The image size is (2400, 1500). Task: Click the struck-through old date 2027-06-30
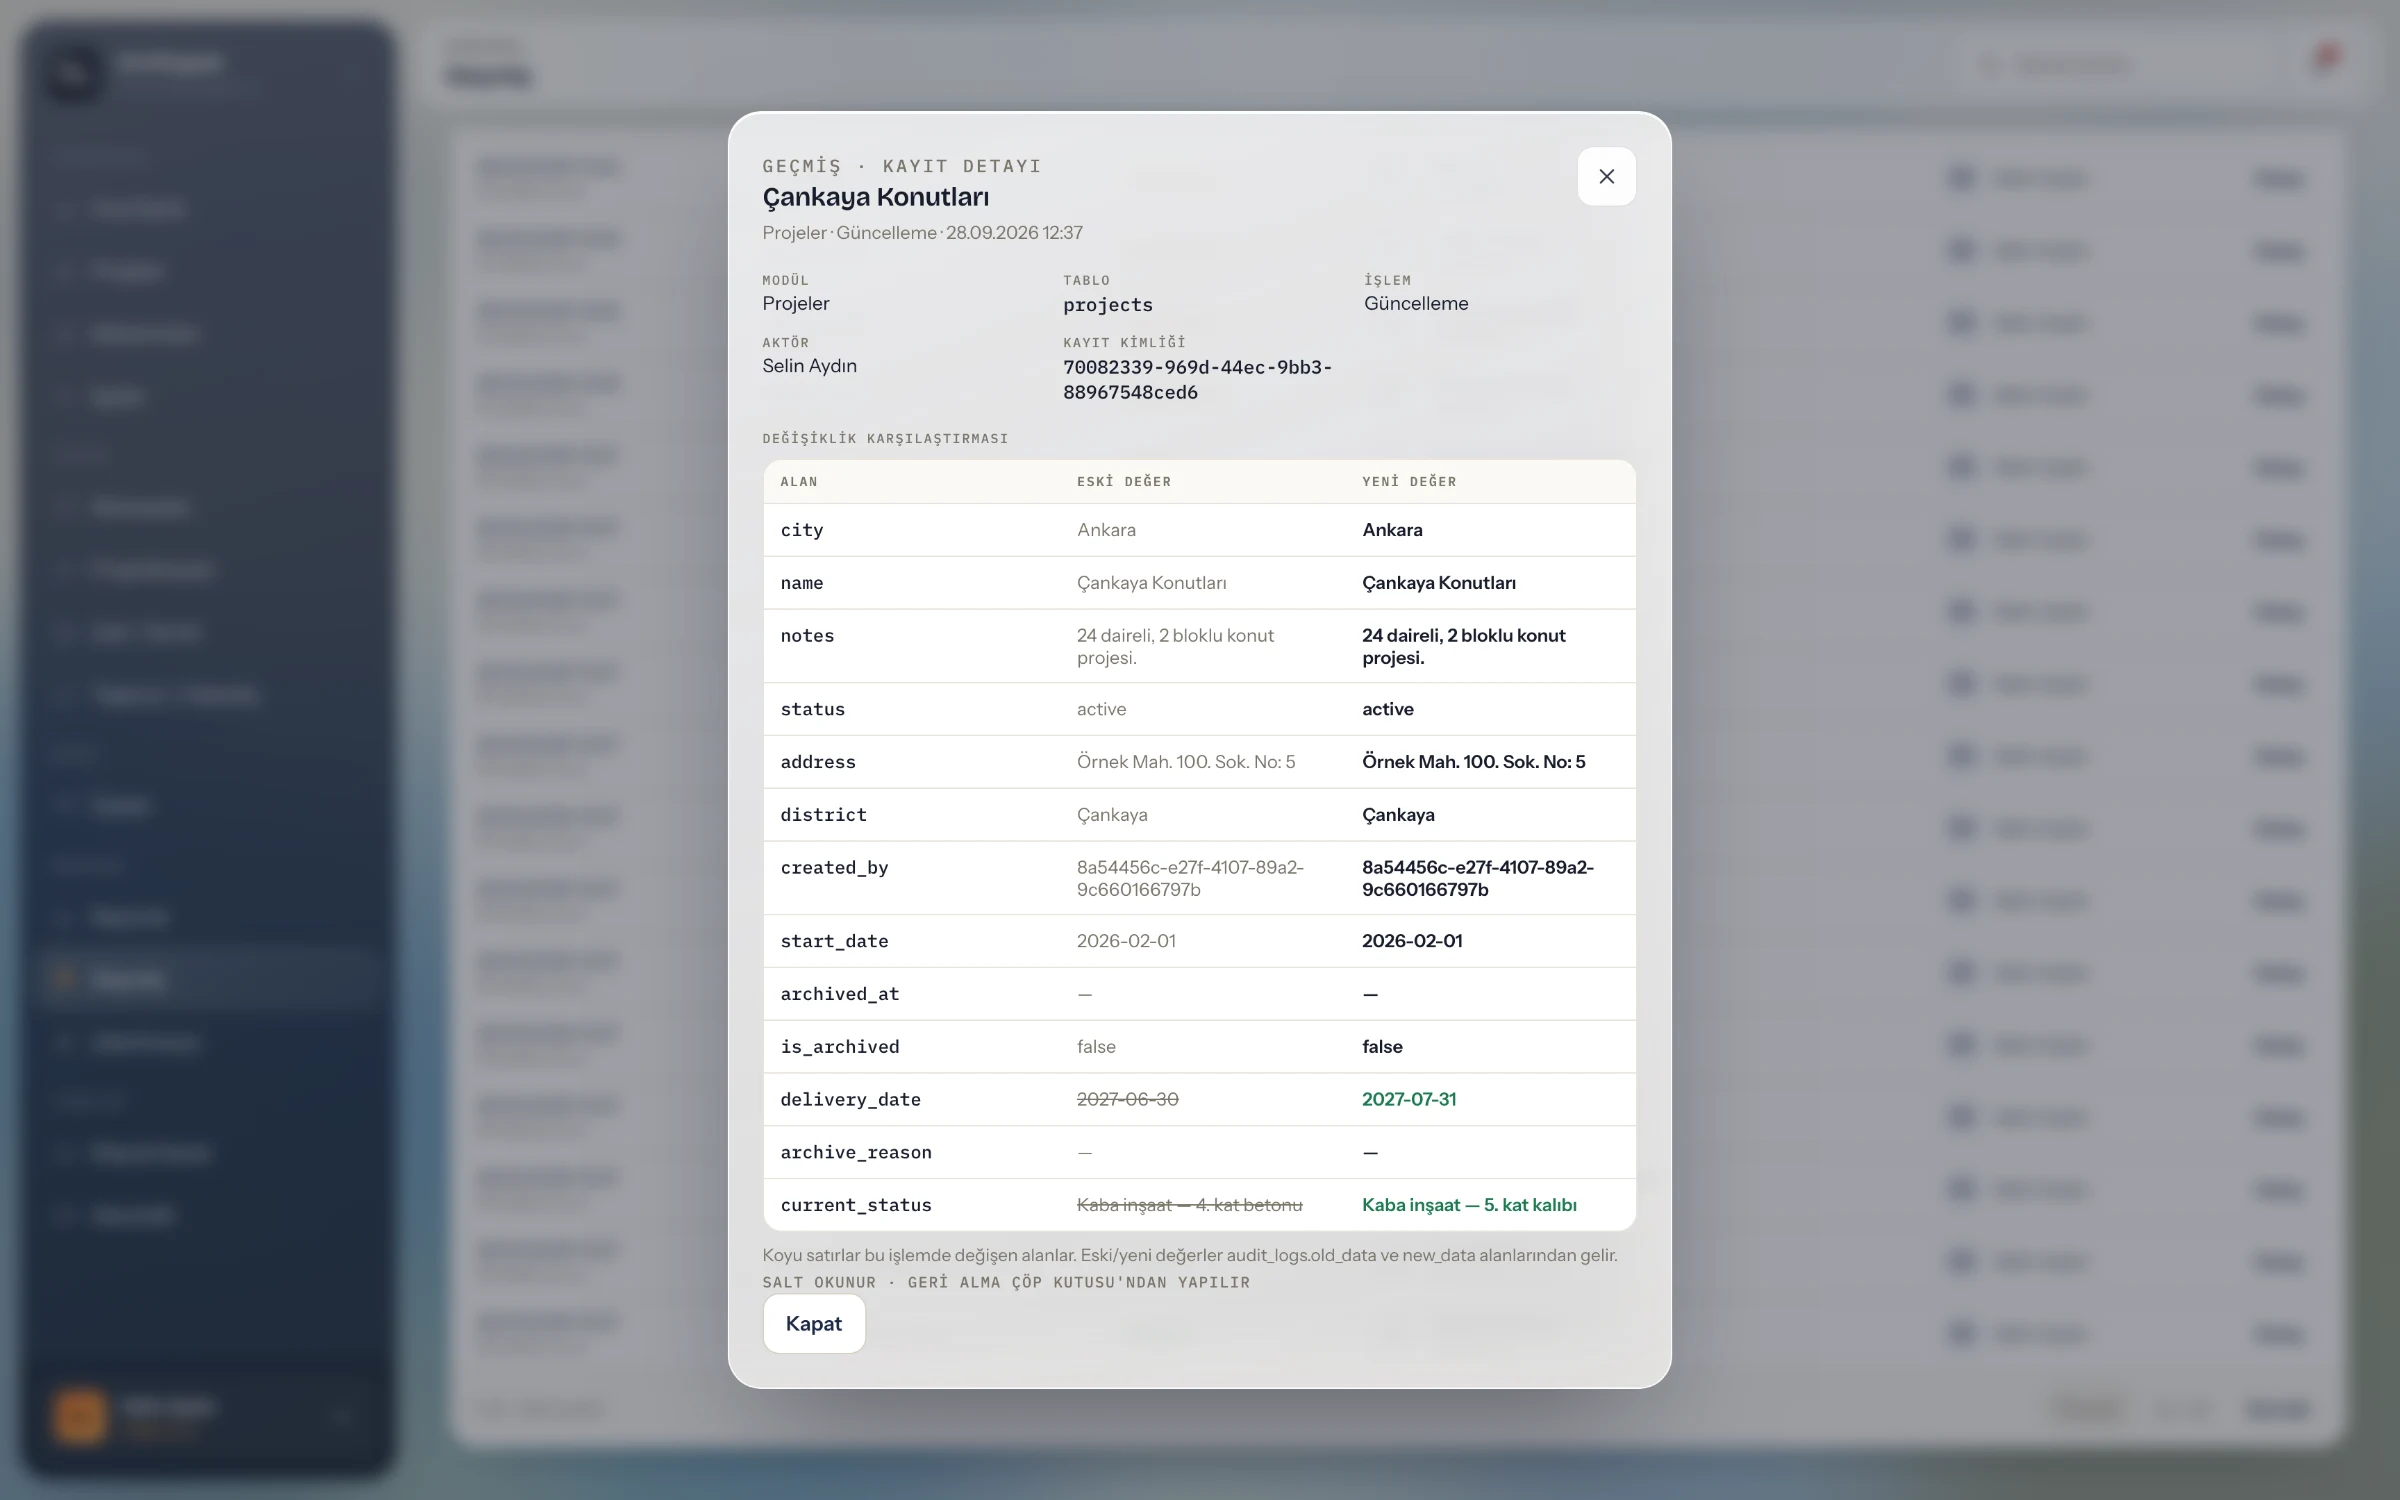click(1127, 1099)
